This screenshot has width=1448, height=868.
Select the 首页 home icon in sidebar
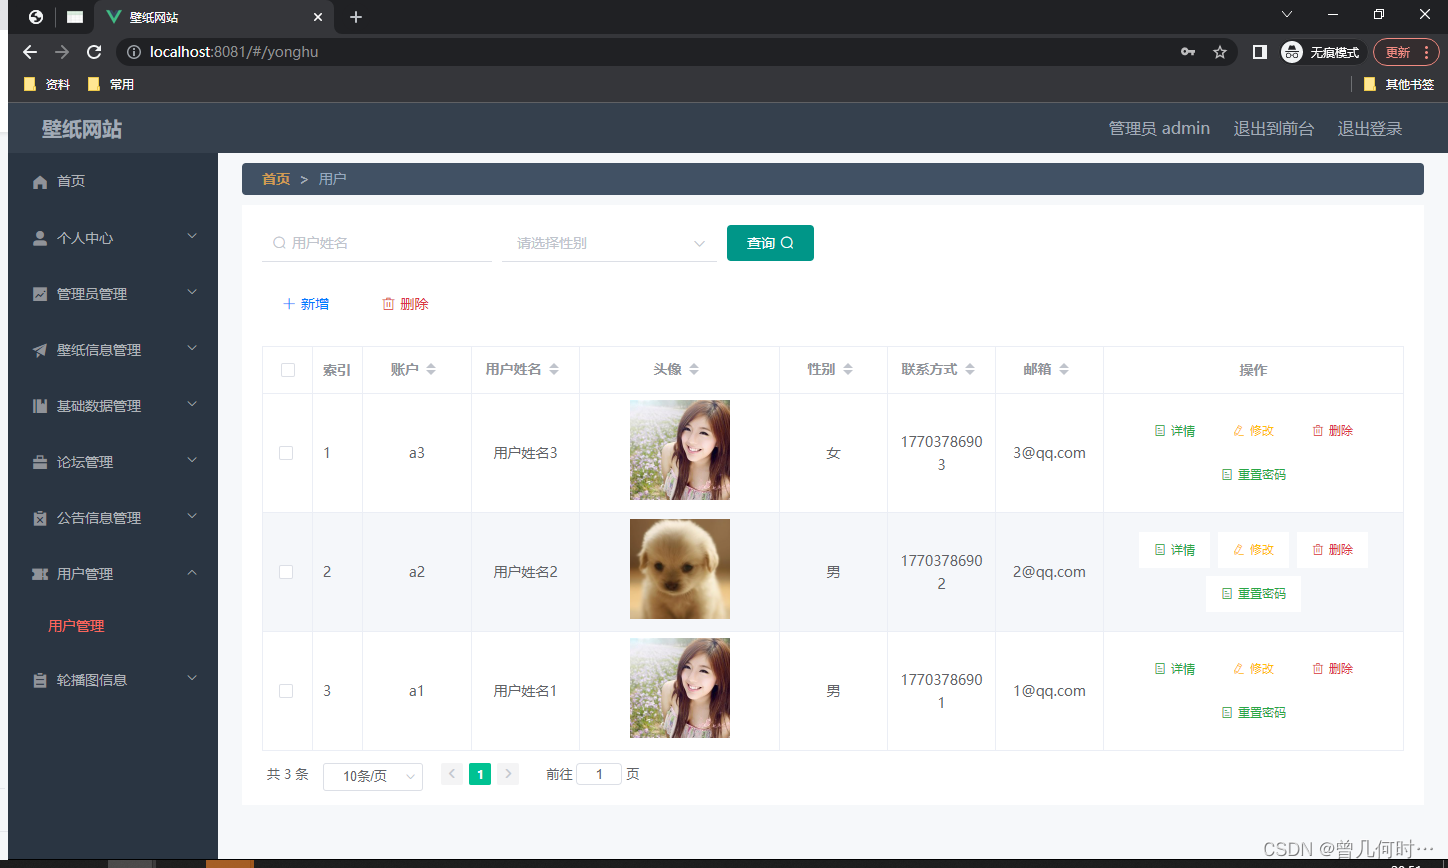[x=40, y=181]
